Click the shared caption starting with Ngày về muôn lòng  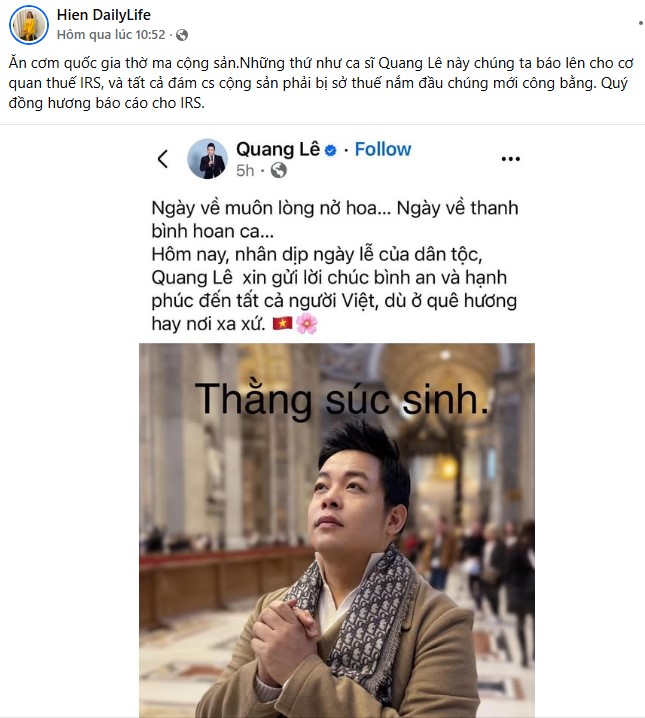coord(335,266)
